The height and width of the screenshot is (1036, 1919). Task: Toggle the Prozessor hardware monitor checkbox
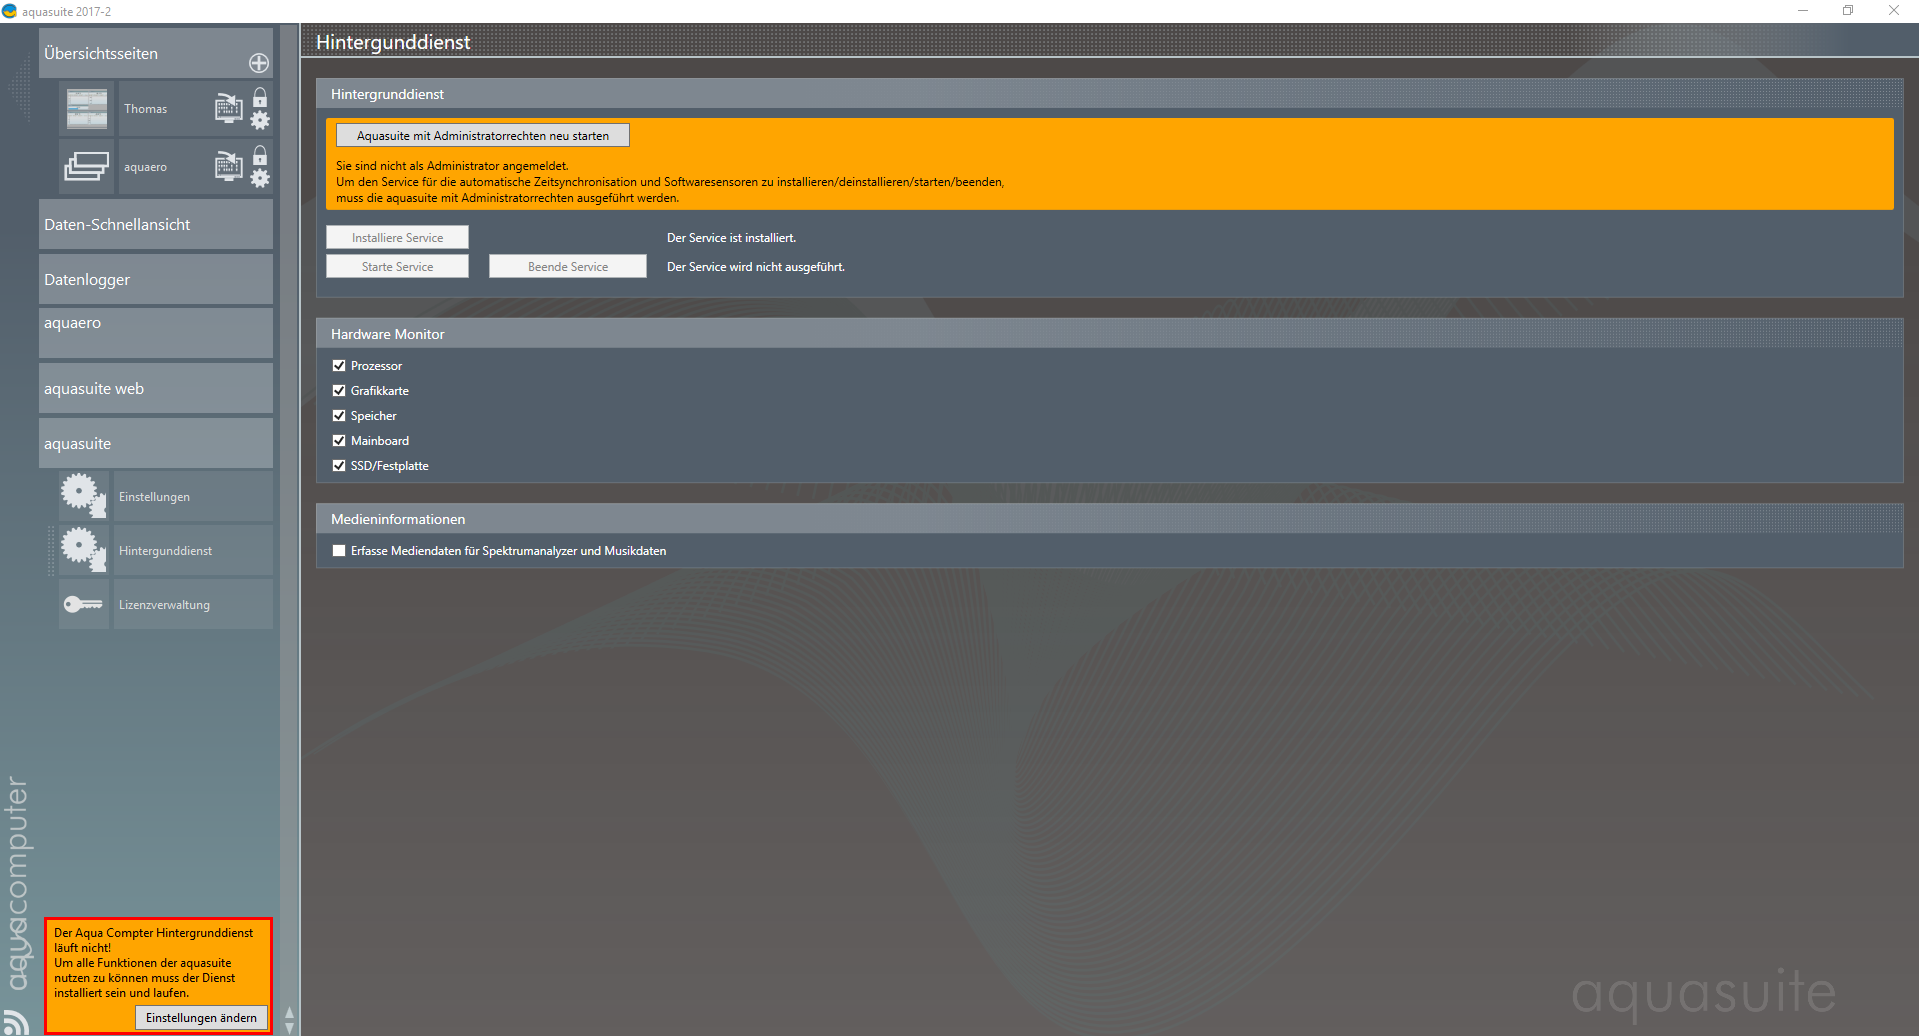(x=339, y=366)
